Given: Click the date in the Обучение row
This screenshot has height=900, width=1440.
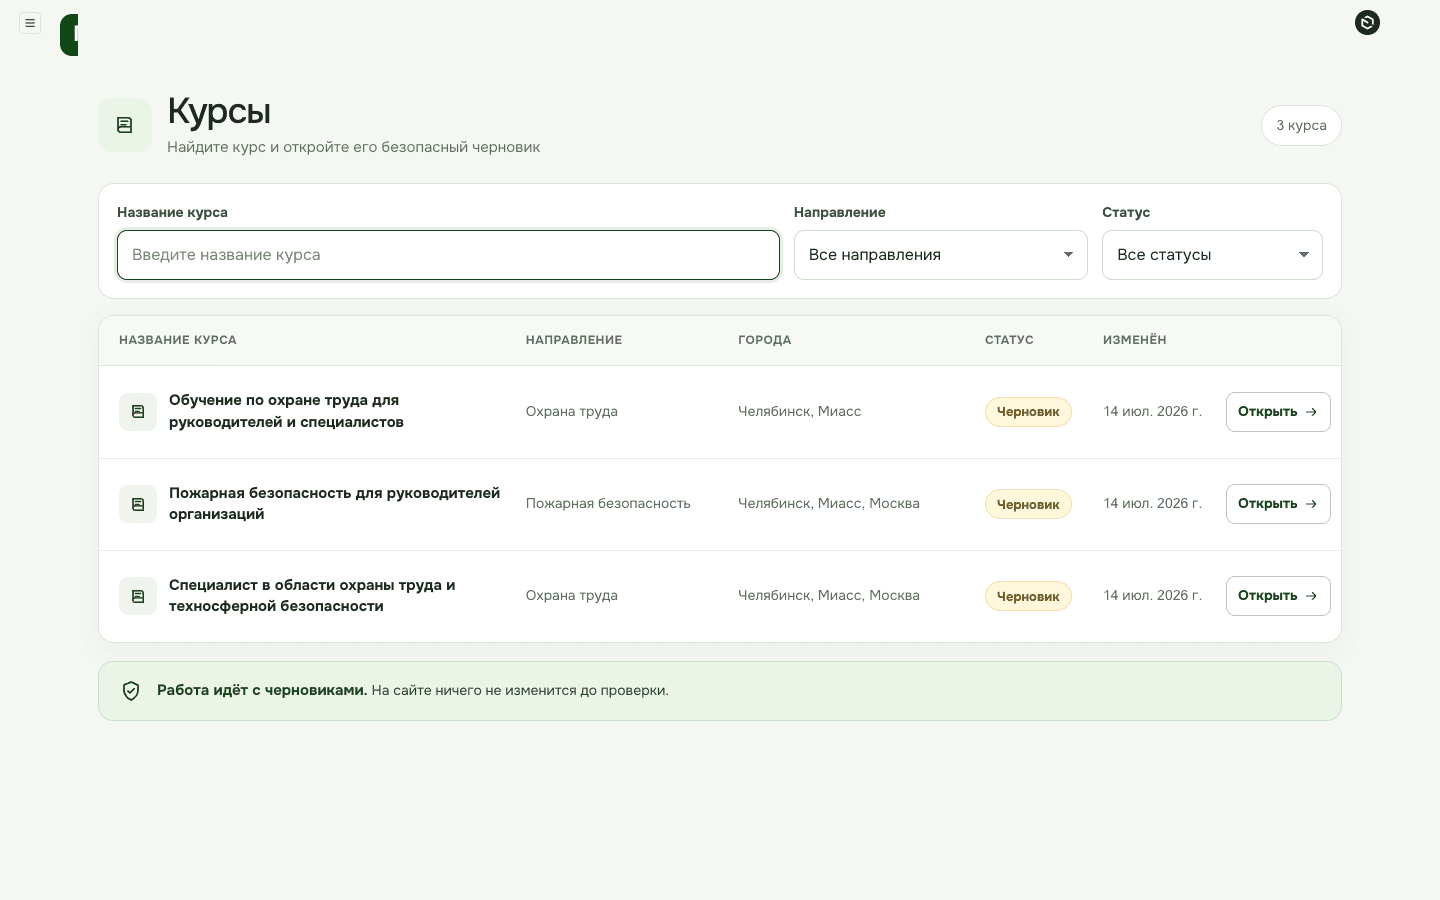Looking at the screenshot, I should pos(1152,411).
